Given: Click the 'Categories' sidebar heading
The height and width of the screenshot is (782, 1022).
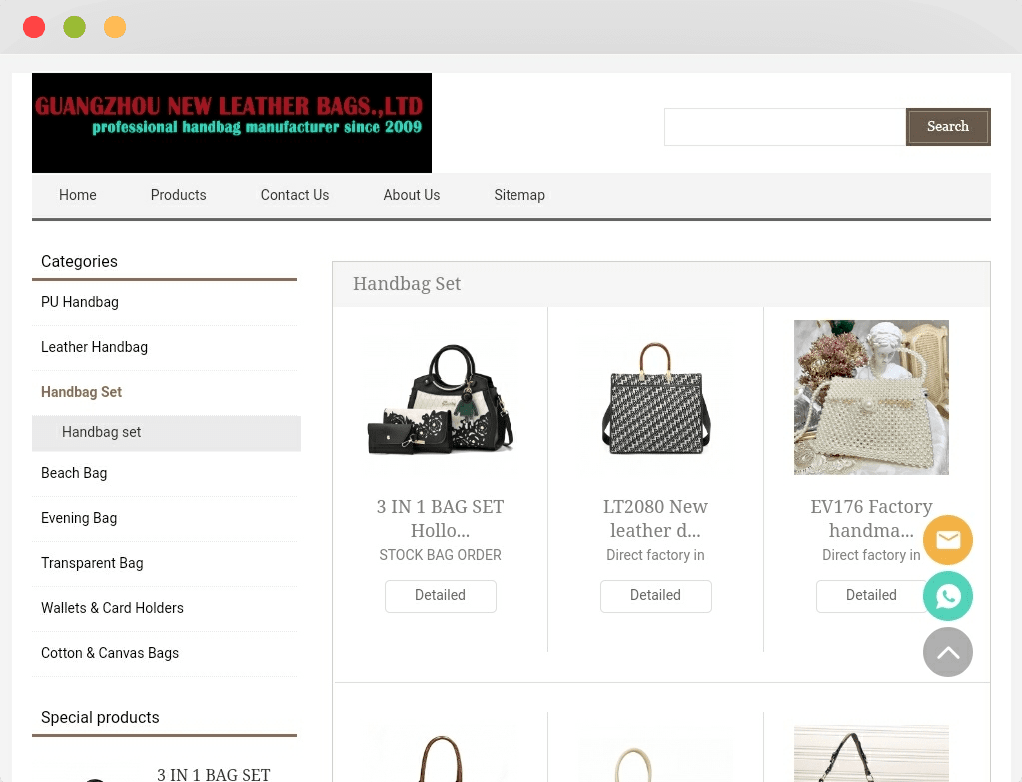Looking at the screenshot, I should pyautogui.click(x=80, y=261).
